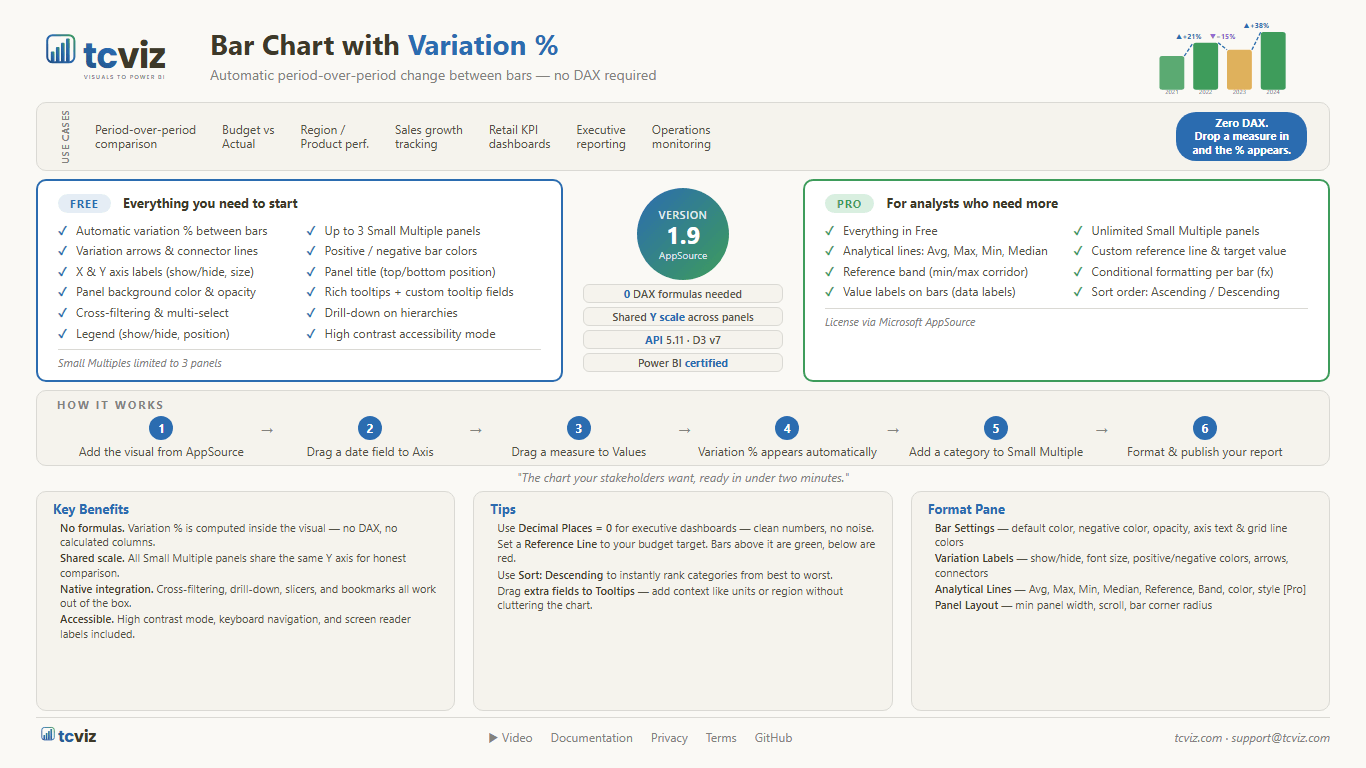Click the Format Pane heading
The image size is (1366, 768).
[x=966, y=509]
